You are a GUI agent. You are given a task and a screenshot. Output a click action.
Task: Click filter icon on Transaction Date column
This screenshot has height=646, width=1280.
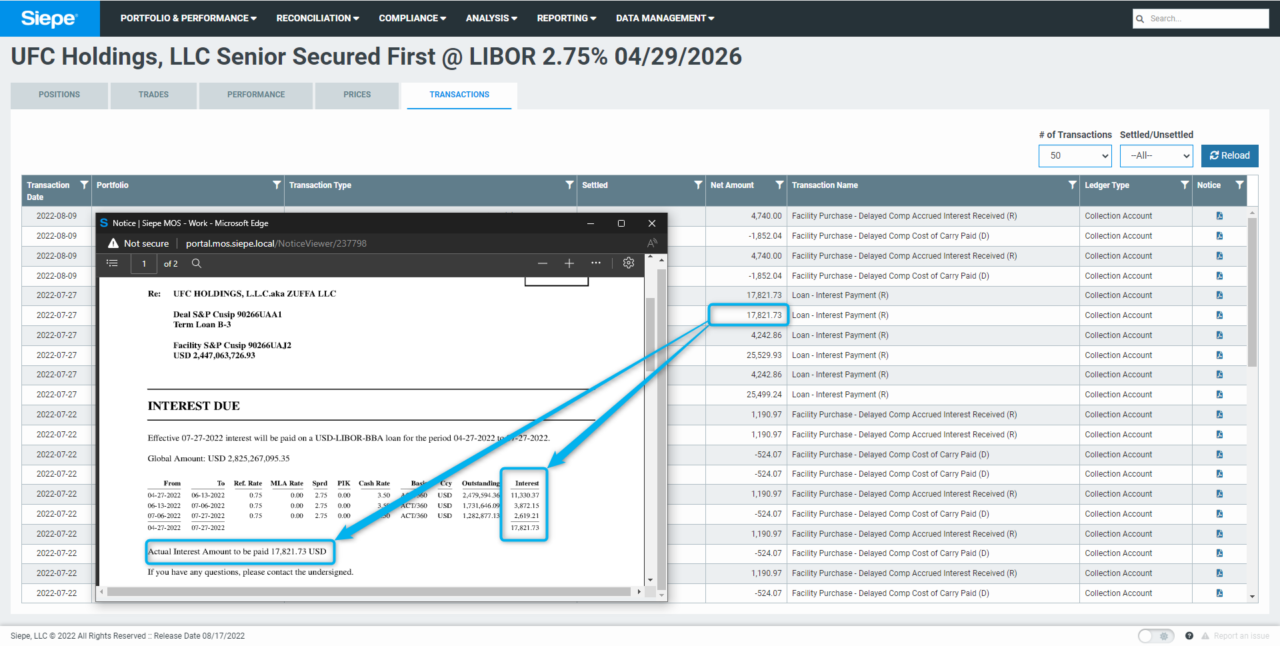84,185
